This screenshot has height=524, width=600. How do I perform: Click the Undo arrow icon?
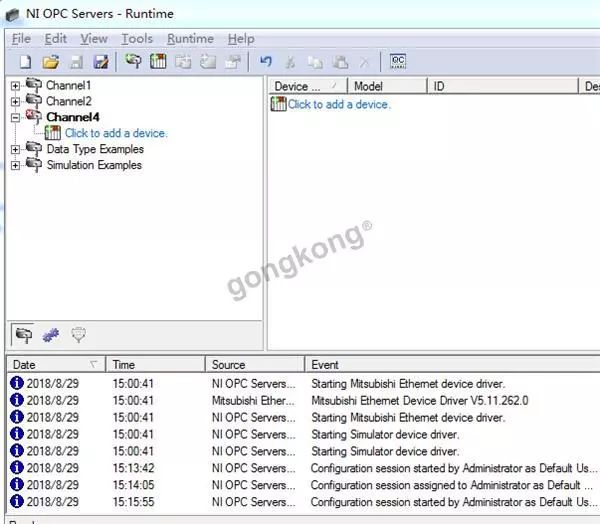[266, 61]
